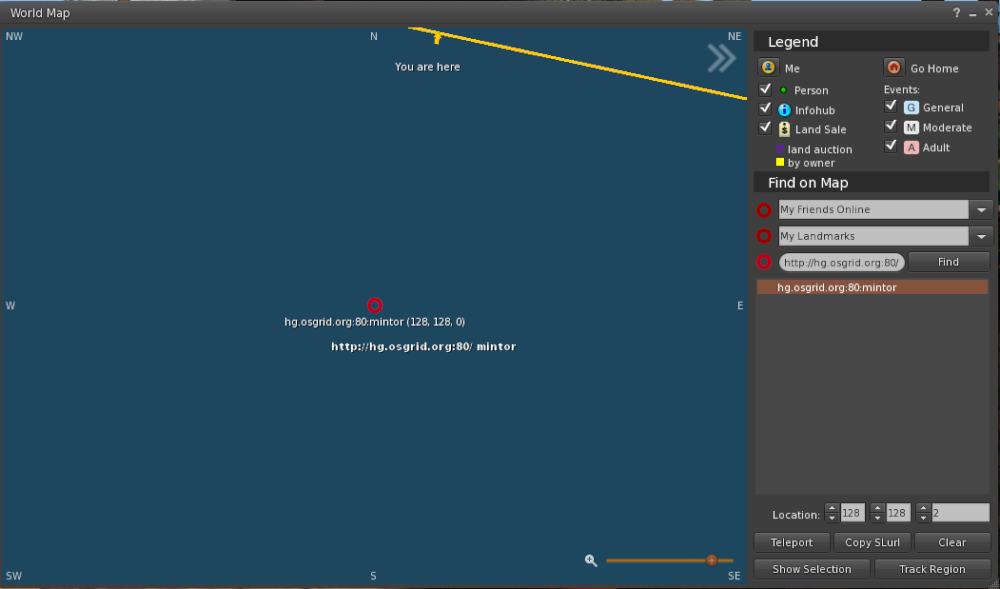Expand the My Friends Online dropdown

tap(980, 210)
